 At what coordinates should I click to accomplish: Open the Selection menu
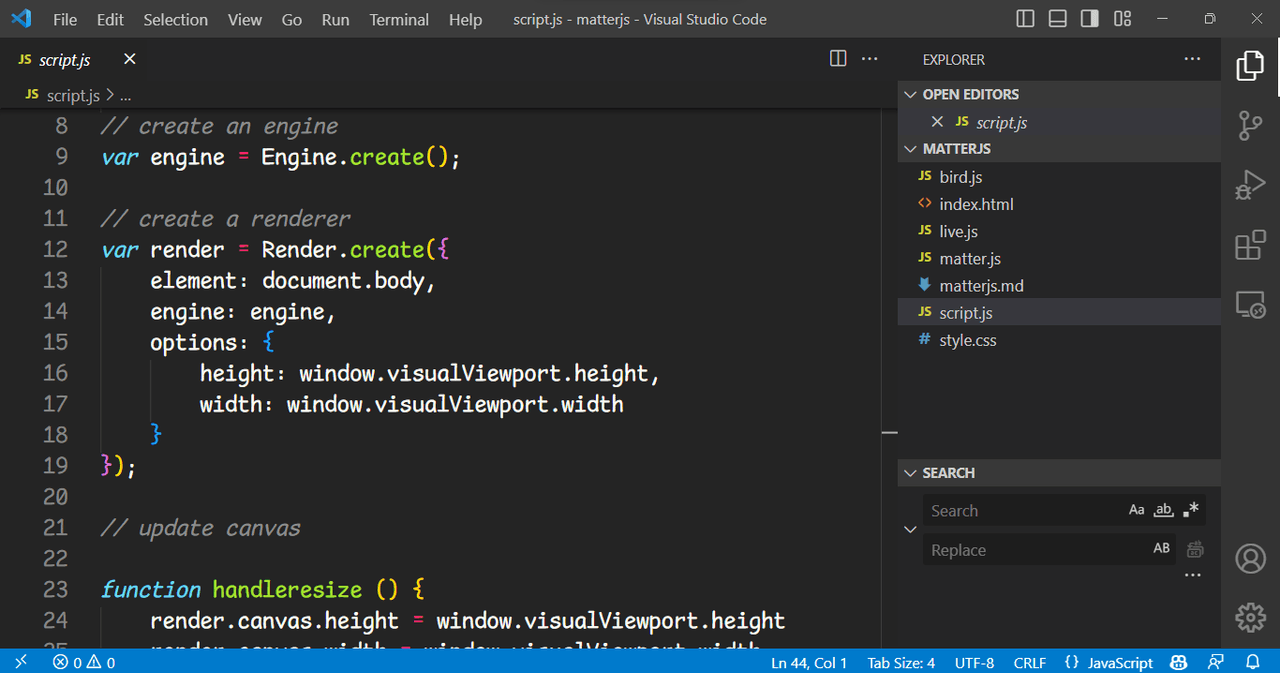coord(175,20)
